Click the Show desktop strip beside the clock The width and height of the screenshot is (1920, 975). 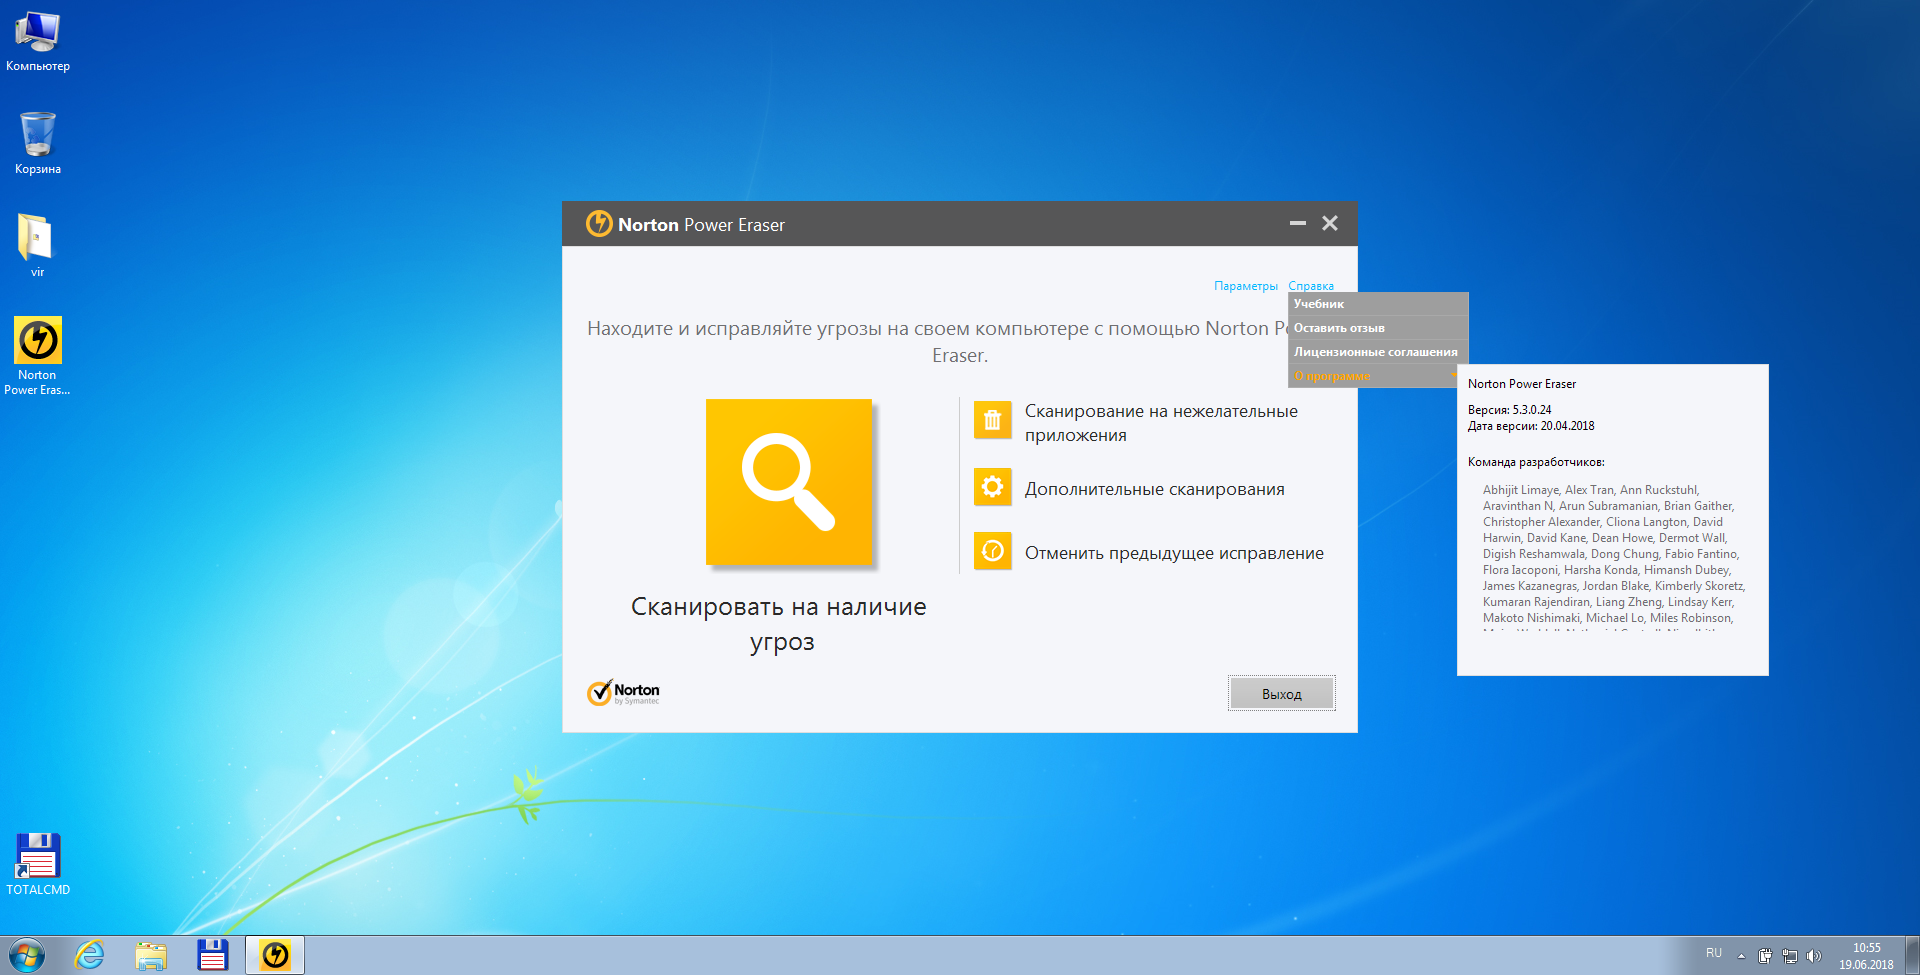point(1912,956)
